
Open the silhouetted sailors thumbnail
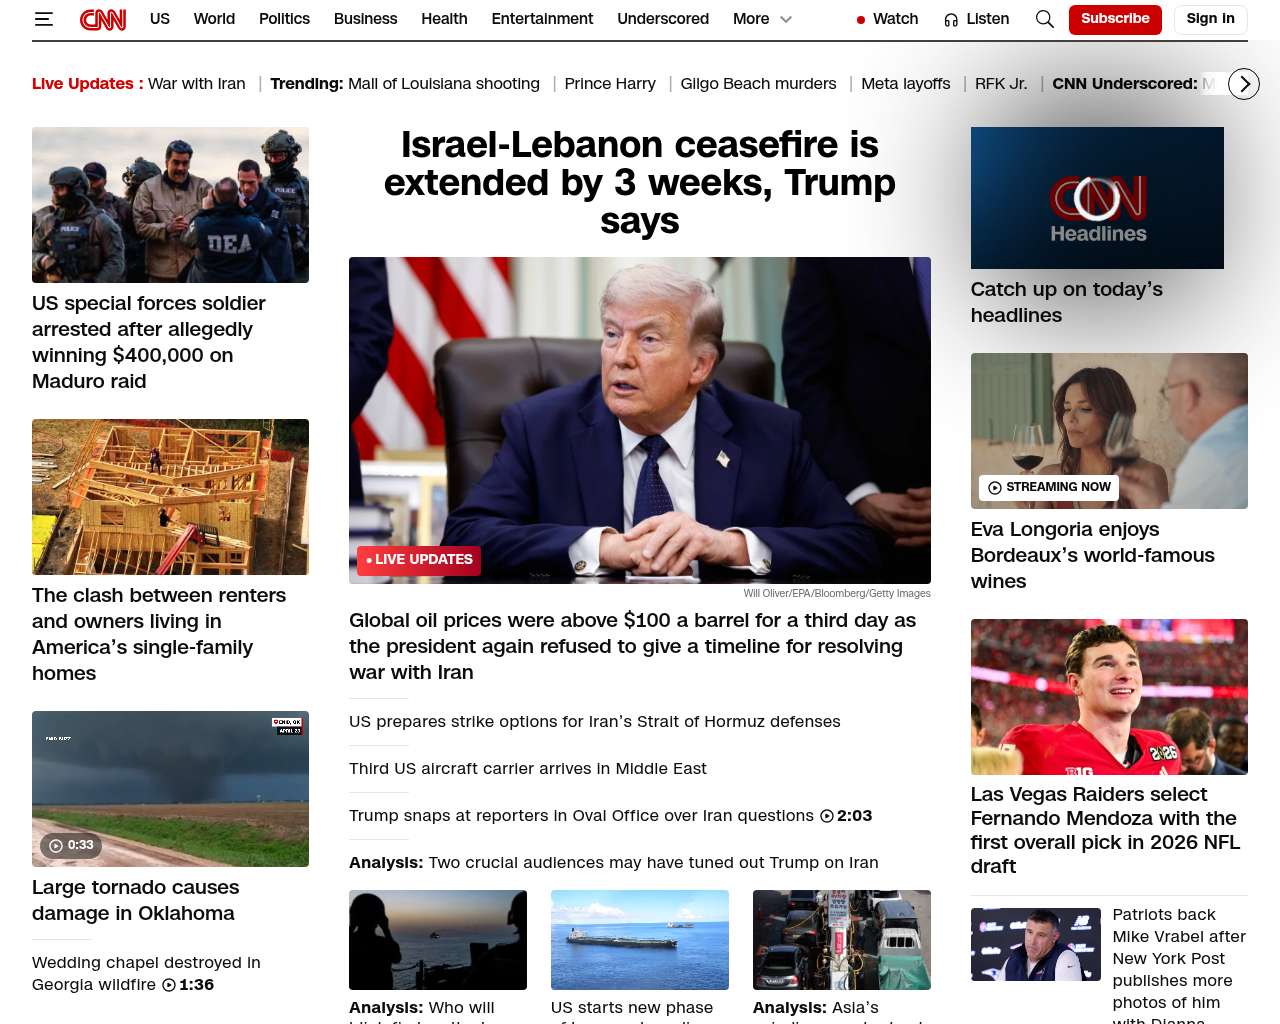point(438,940)
